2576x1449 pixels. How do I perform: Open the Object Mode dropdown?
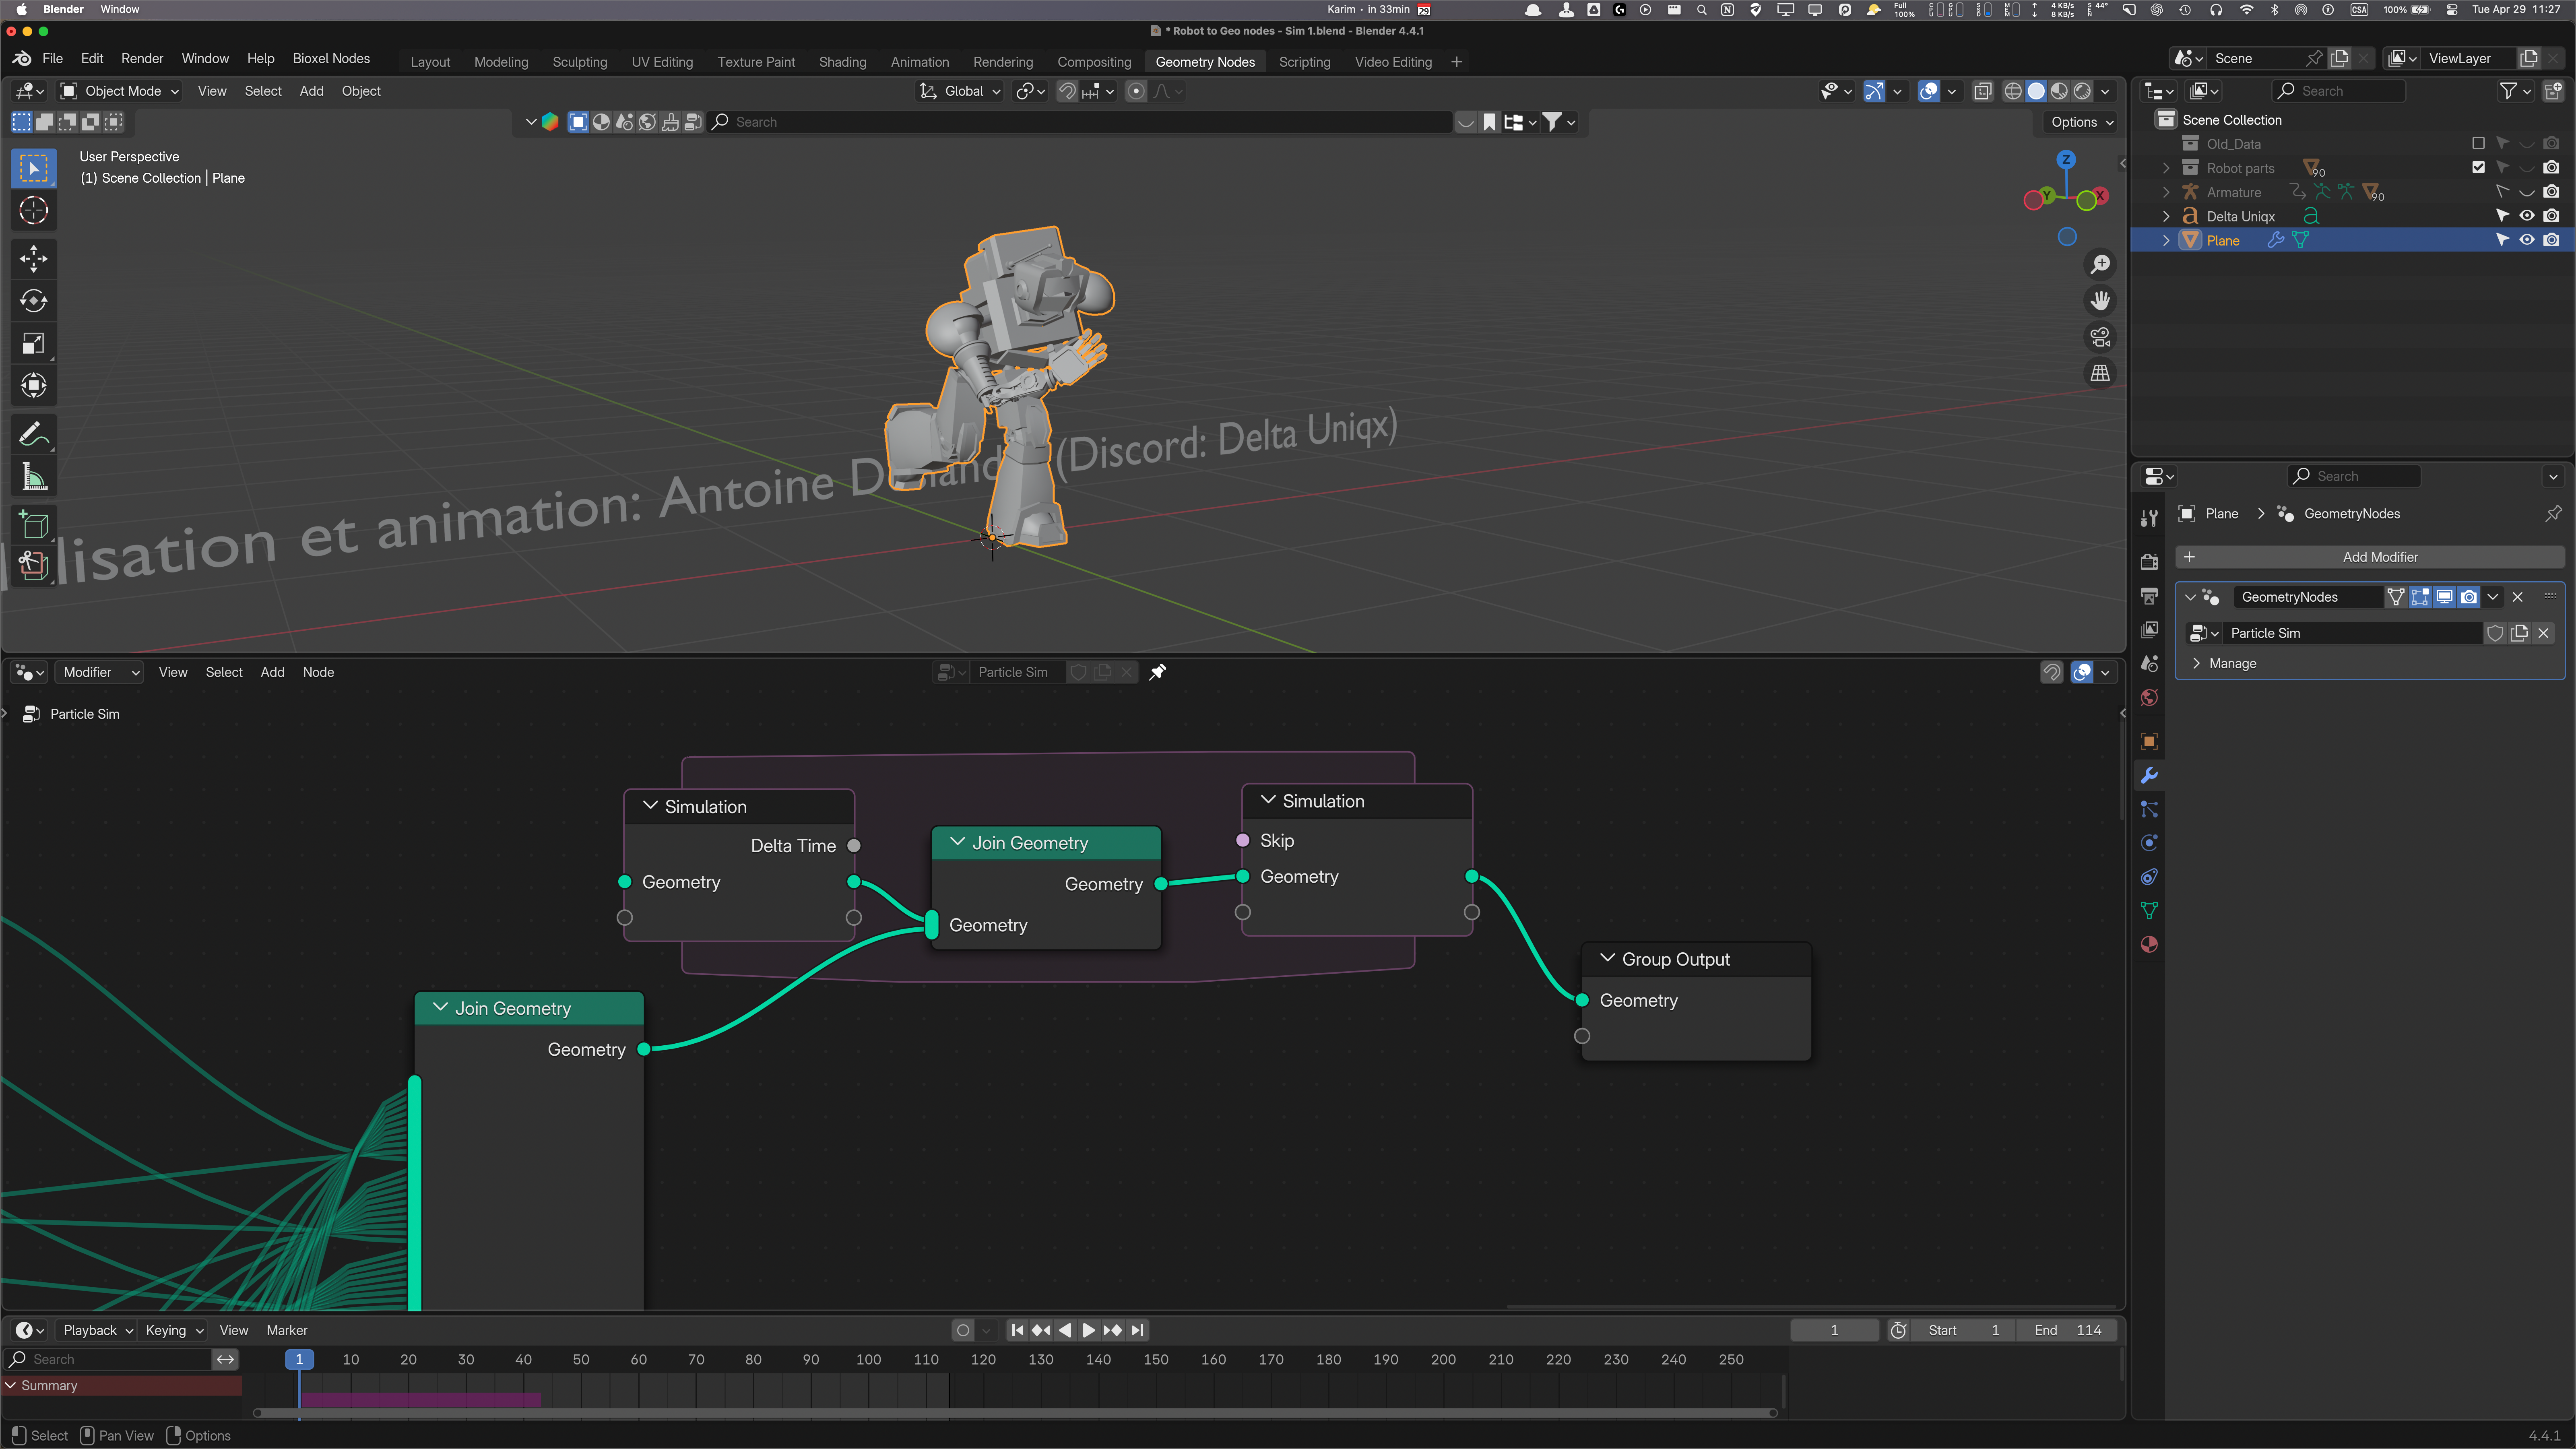[x=120, y=91]
